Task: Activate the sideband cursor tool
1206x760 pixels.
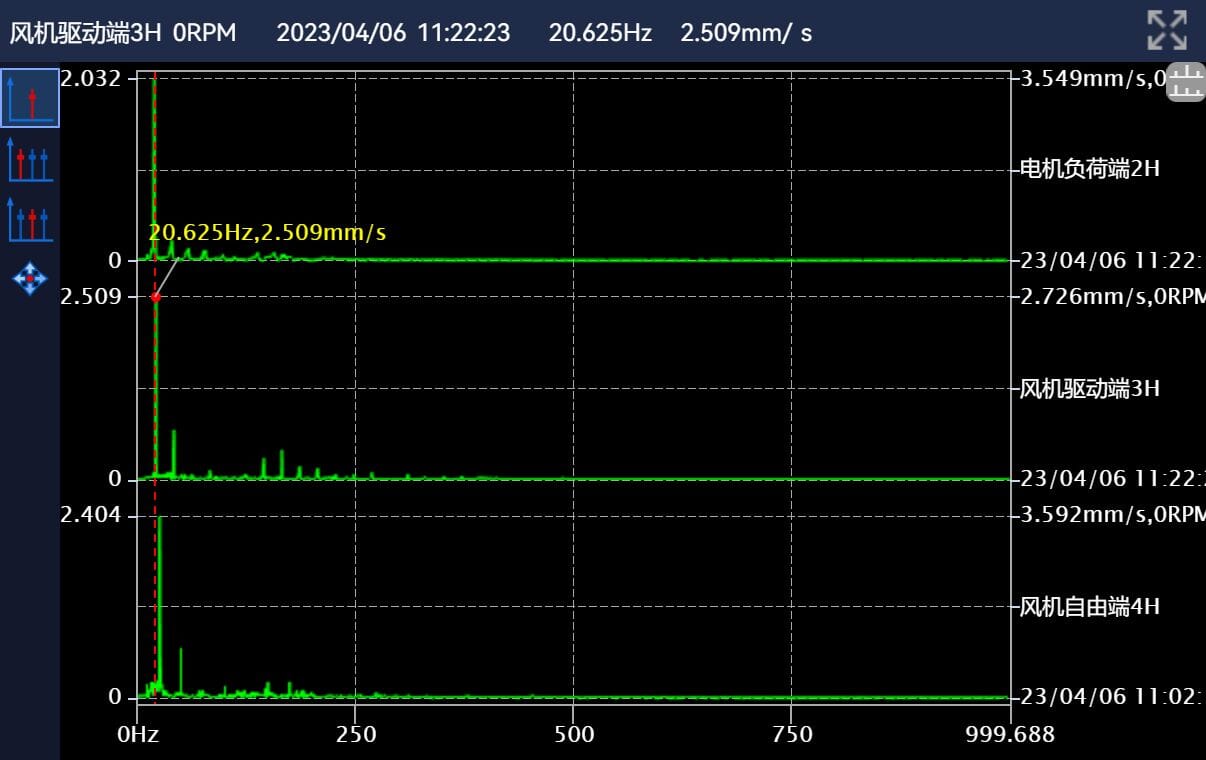Action: pos(30,220)
